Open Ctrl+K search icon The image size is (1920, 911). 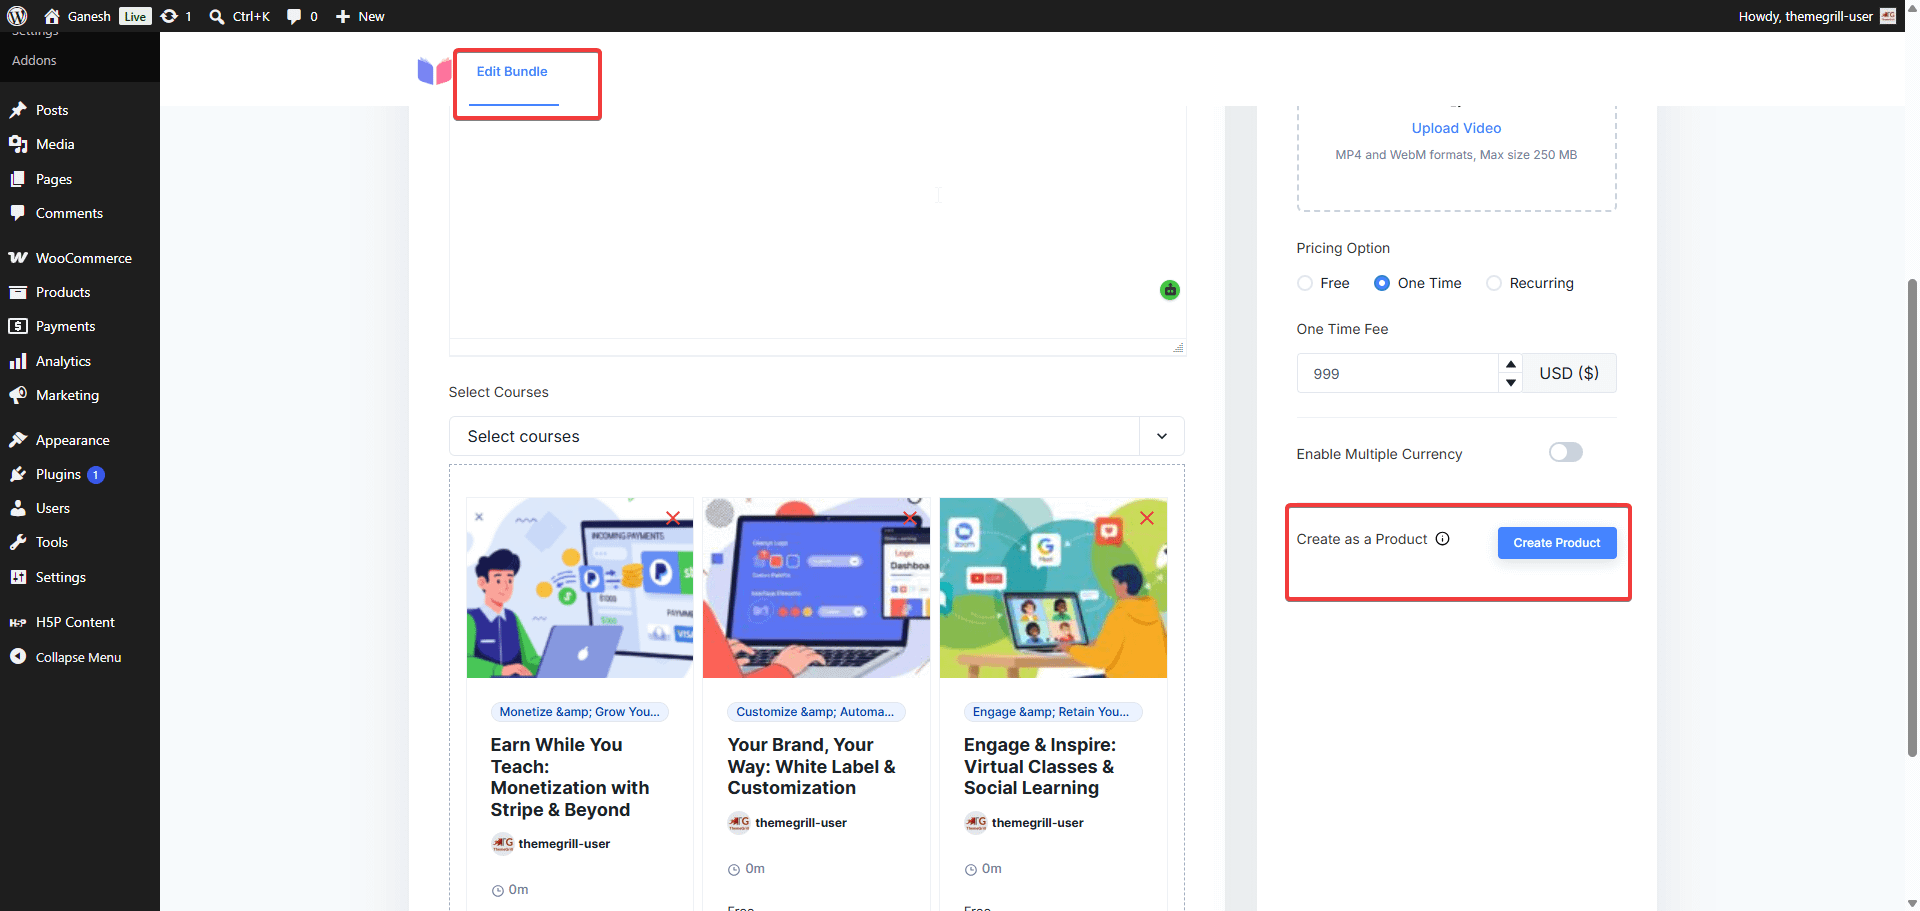point(216,16)
